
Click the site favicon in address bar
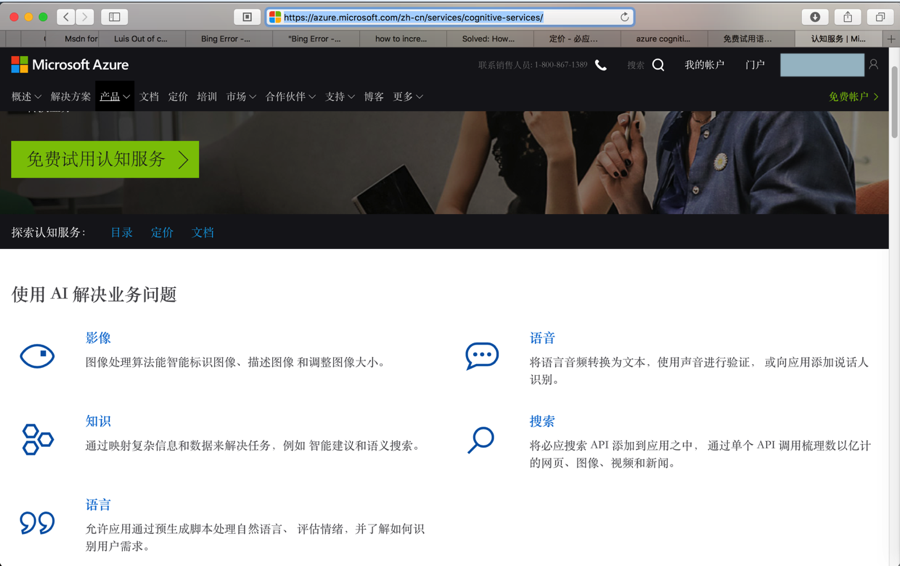pos(275,17)
